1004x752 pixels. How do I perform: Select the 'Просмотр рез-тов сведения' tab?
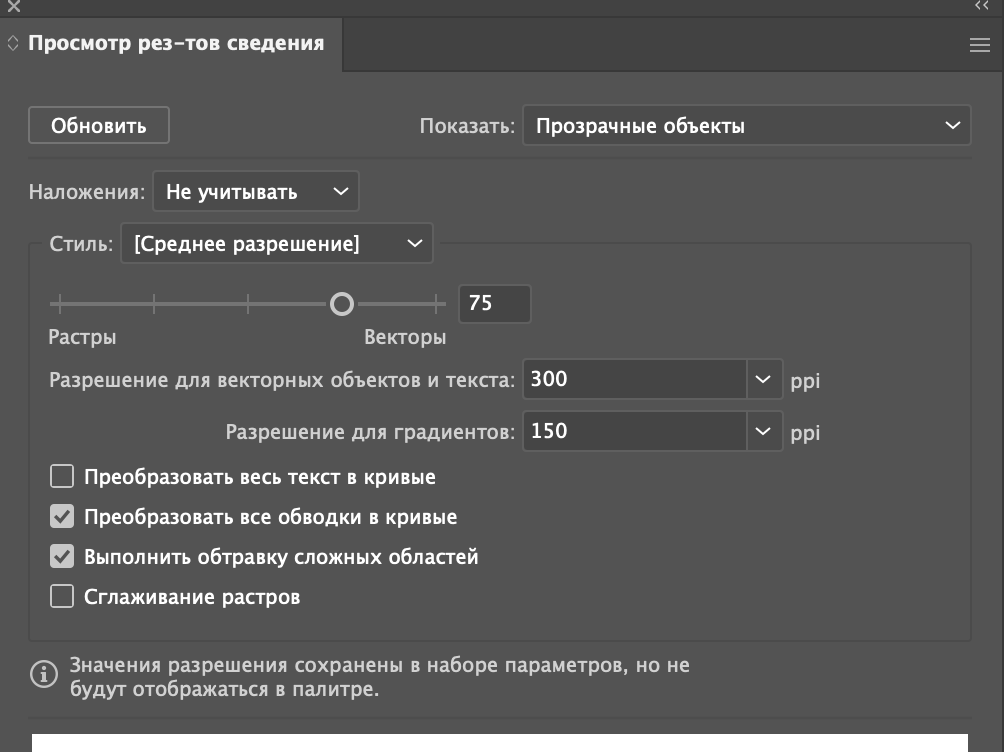(176, 44)
